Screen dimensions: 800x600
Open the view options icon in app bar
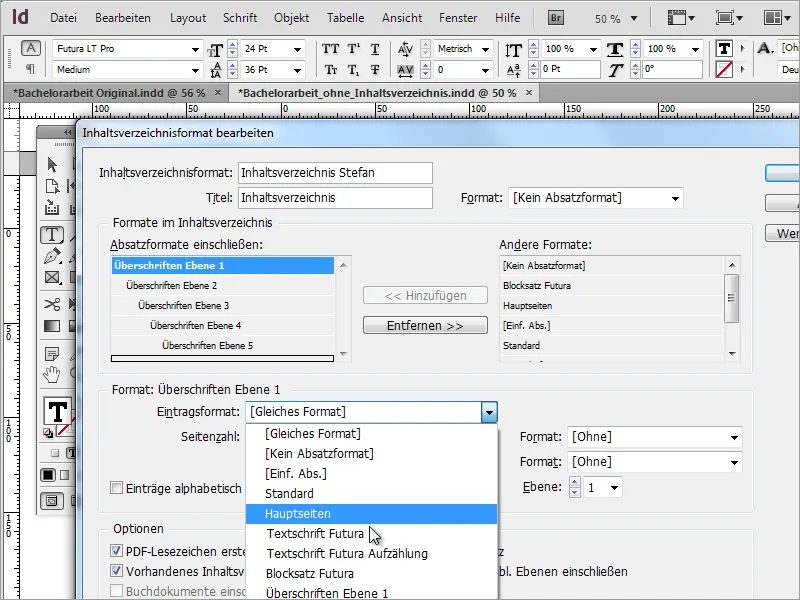click(x=681, y=18)
